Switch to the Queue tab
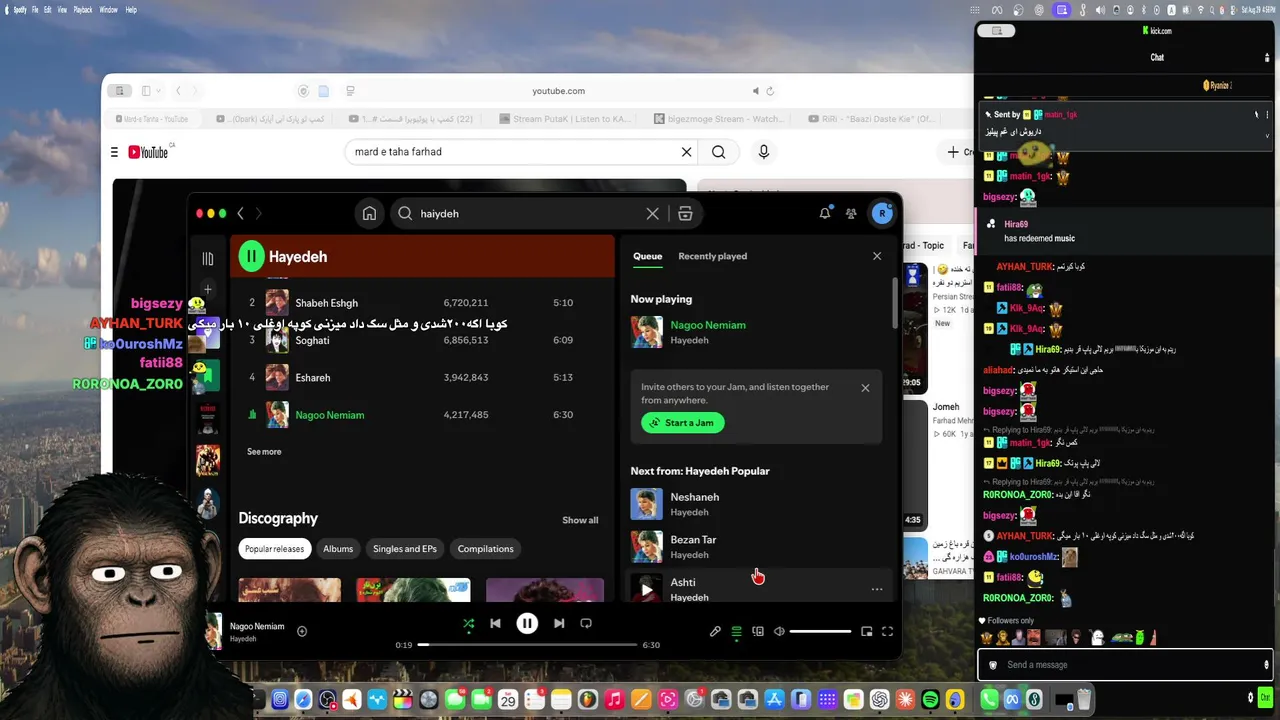 pos(647,256)
